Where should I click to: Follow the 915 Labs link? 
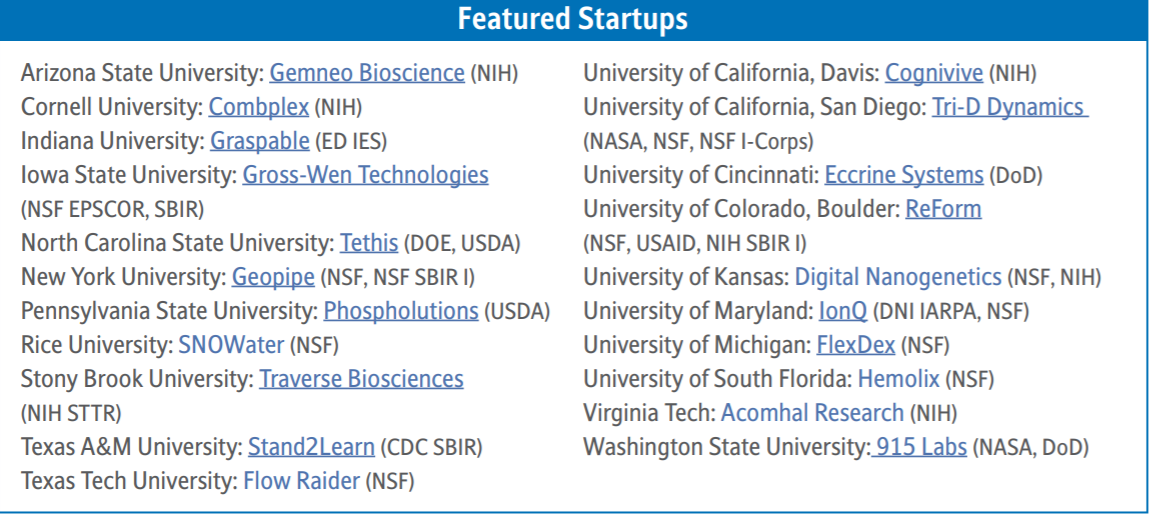[x=919, y=447]
